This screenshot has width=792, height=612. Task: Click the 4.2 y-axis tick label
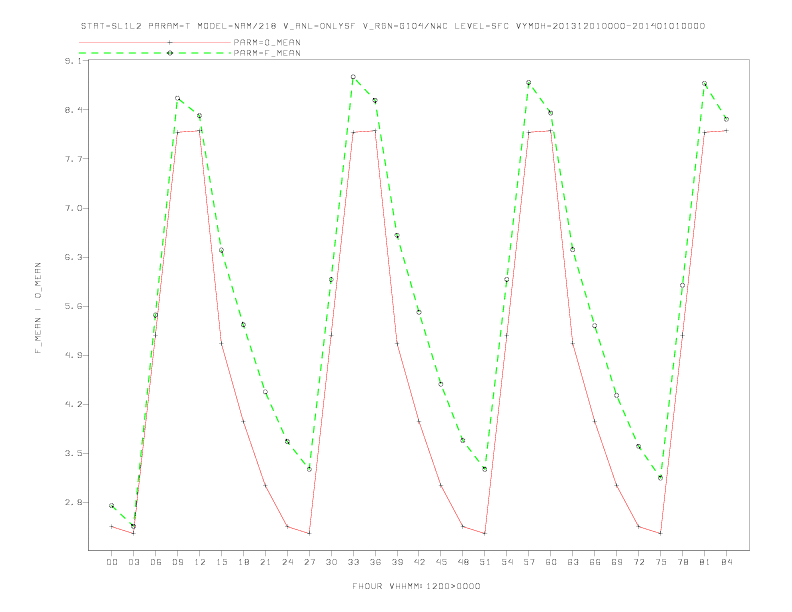coord(72,404)
